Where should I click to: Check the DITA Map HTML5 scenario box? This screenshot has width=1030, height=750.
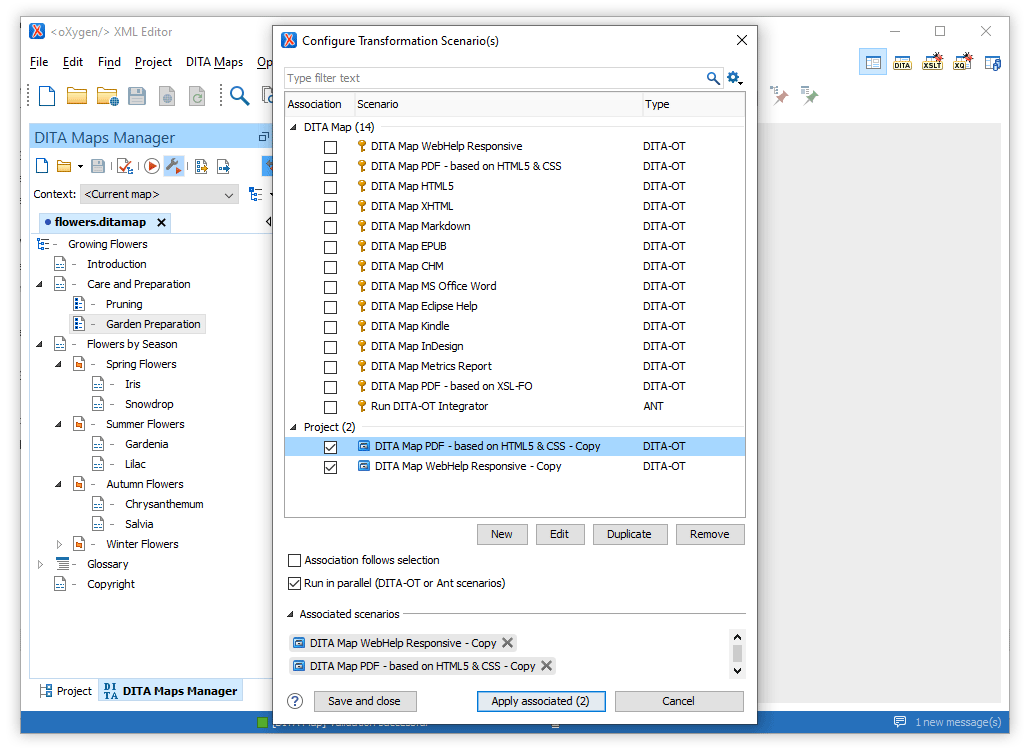tap(330, 187)
